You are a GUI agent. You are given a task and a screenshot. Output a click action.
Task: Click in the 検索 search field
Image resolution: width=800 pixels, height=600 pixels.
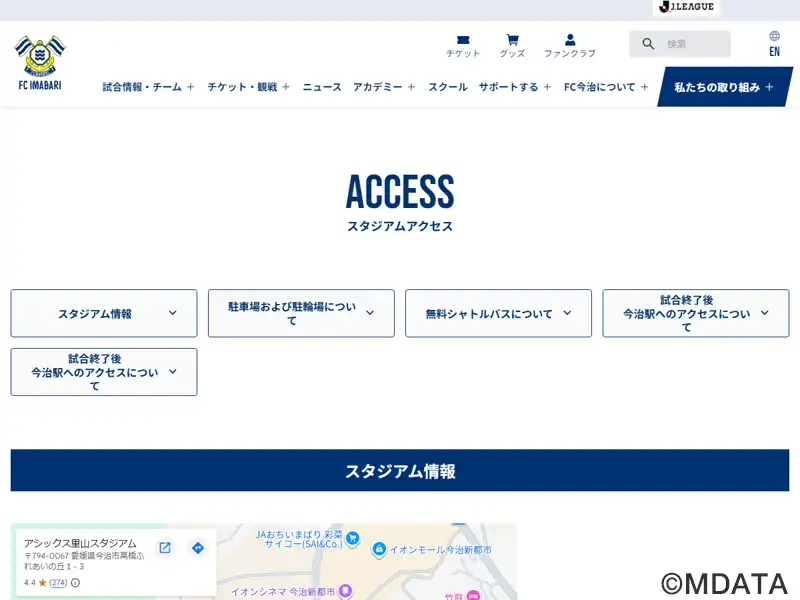tap(680, 44)
